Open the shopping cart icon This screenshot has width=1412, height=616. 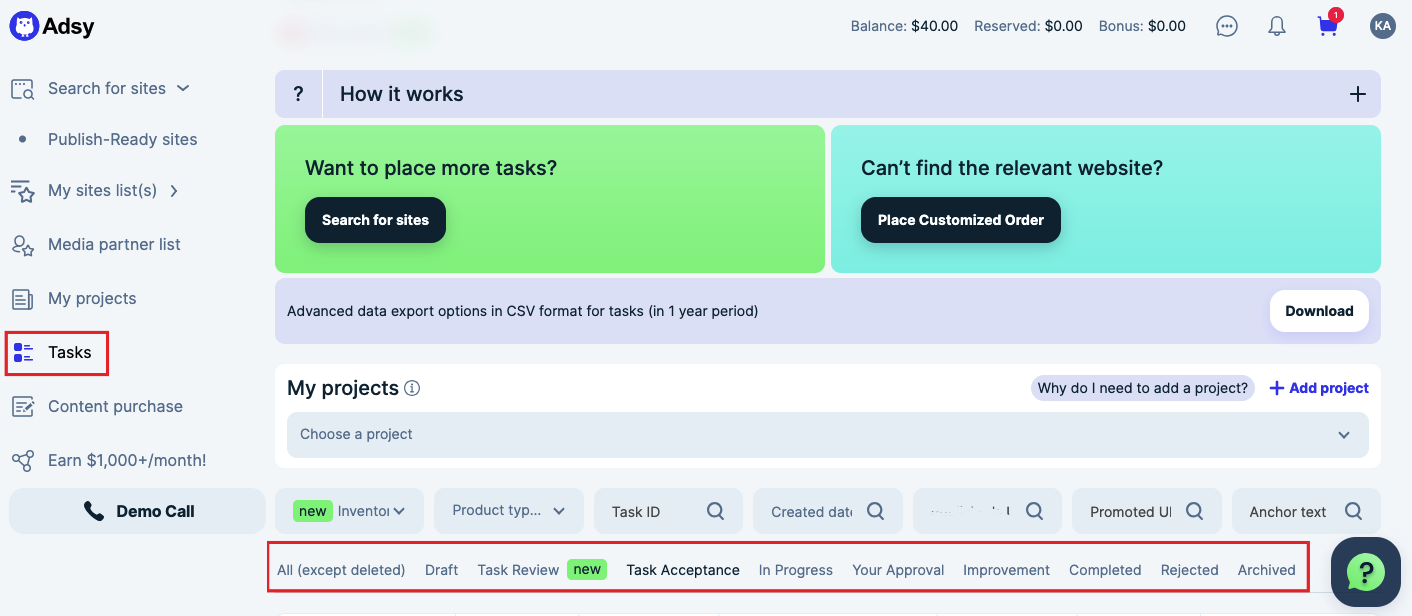click(x=1327, y=27)
